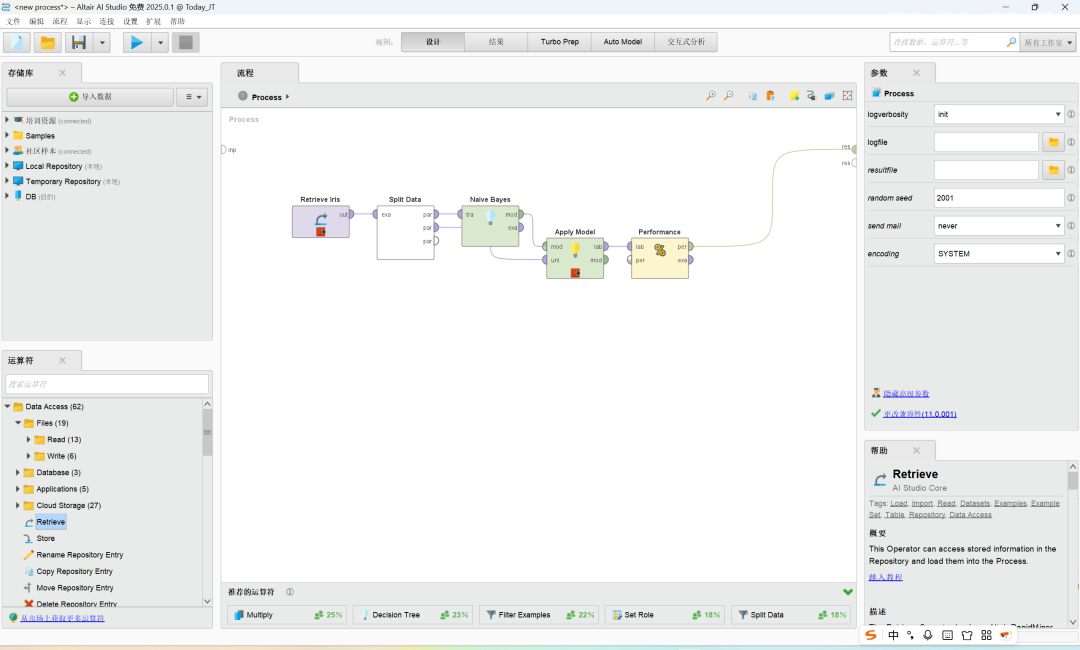1080x650 pixels.
Task: Open the workspace scope dropdown next to search
Action: click(1048, 42)
